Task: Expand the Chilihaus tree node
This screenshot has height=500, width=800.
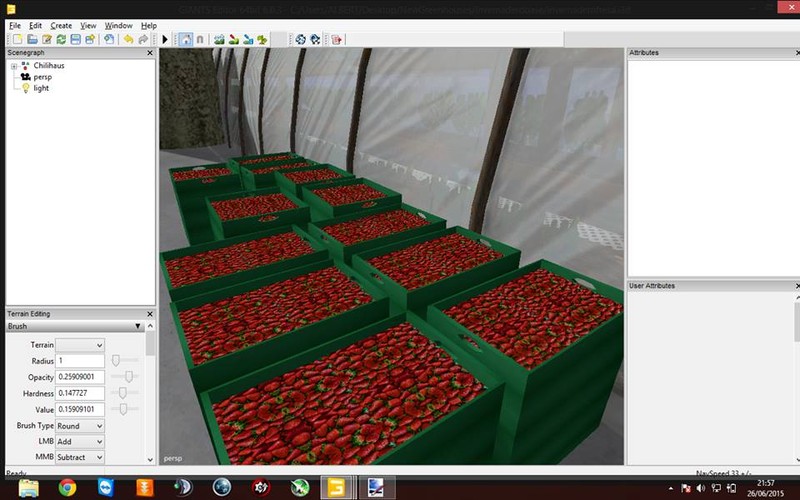Action: click(x=13, y=65)
